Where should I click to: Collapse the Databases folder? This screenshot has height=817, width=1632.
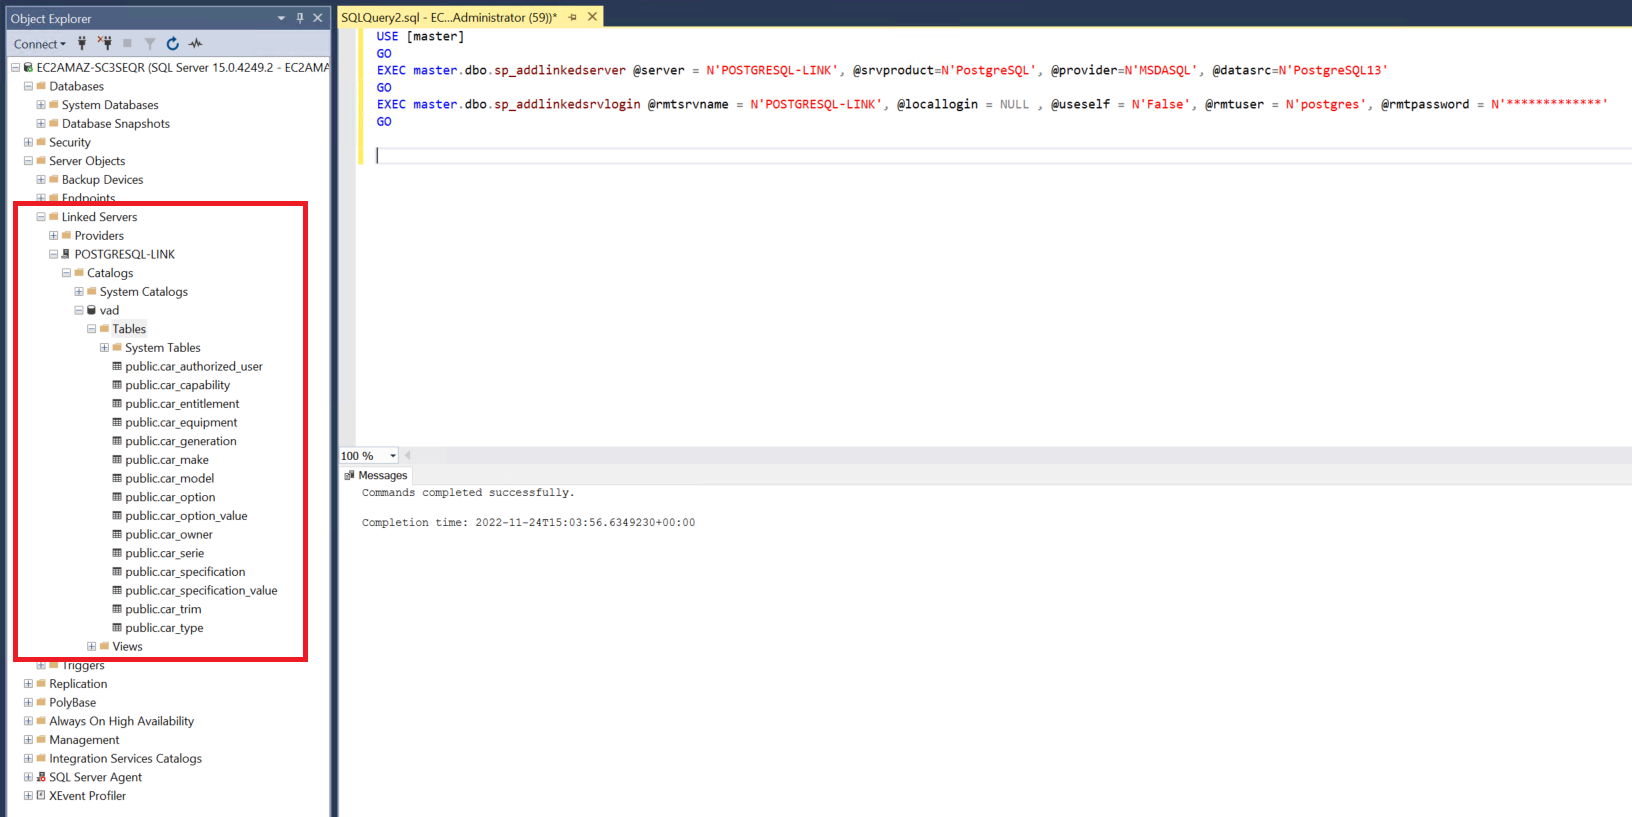click(x=28, y=86)
